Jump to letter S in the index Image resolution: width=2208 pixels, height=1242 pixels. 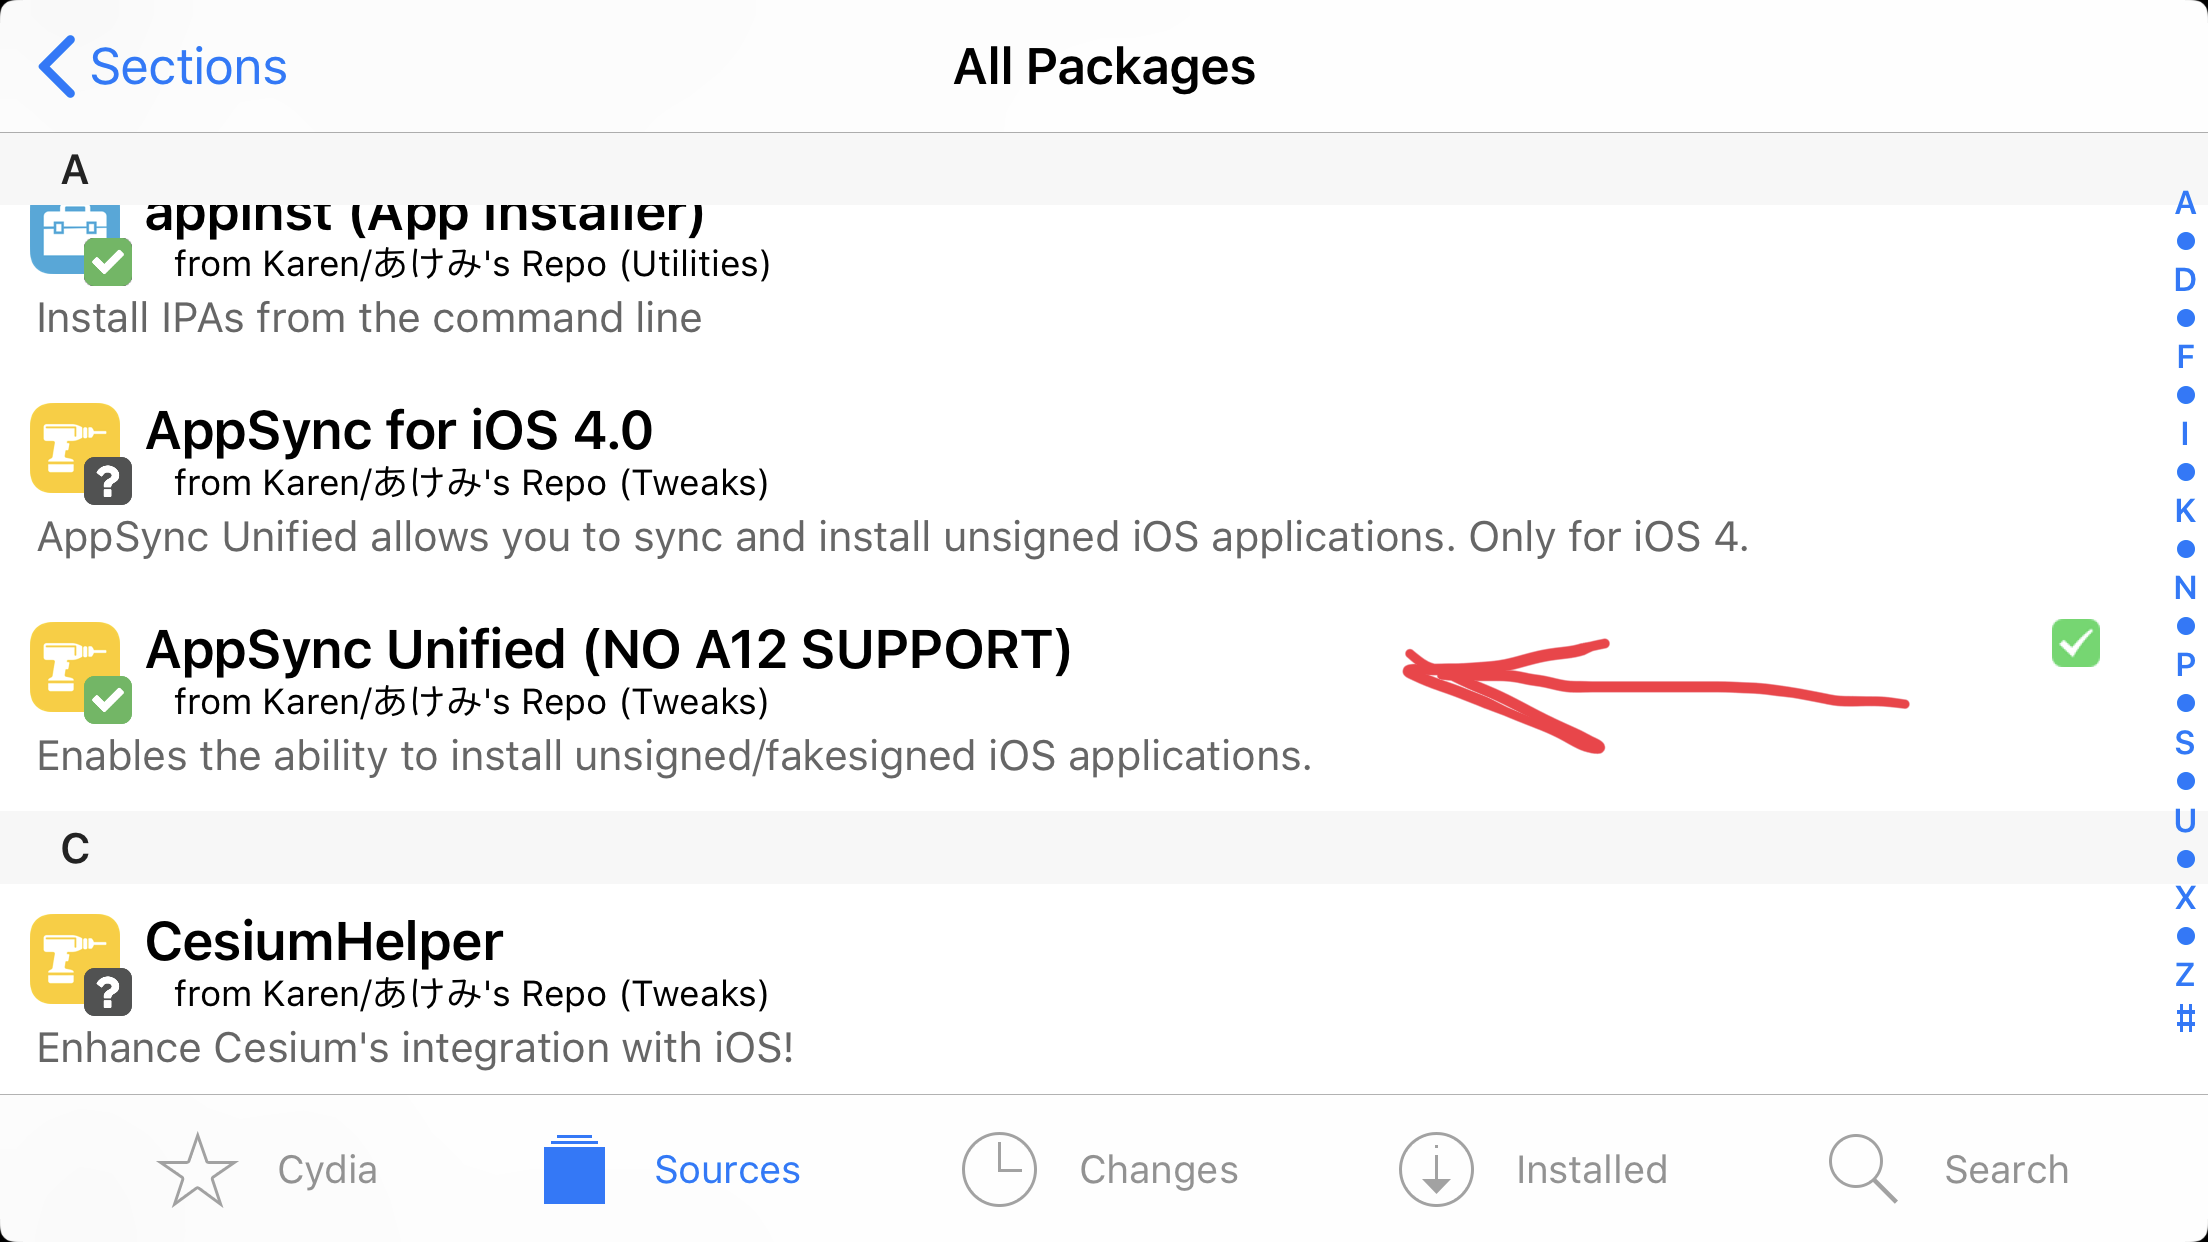pos(2185,742)
